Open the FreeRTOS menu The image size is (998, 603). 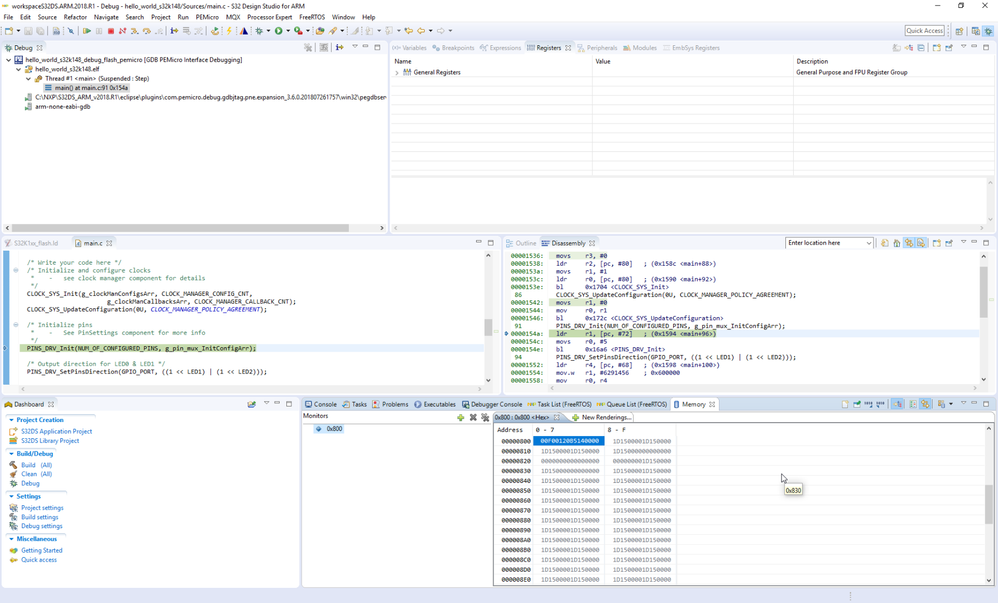(x=312, y=17)
